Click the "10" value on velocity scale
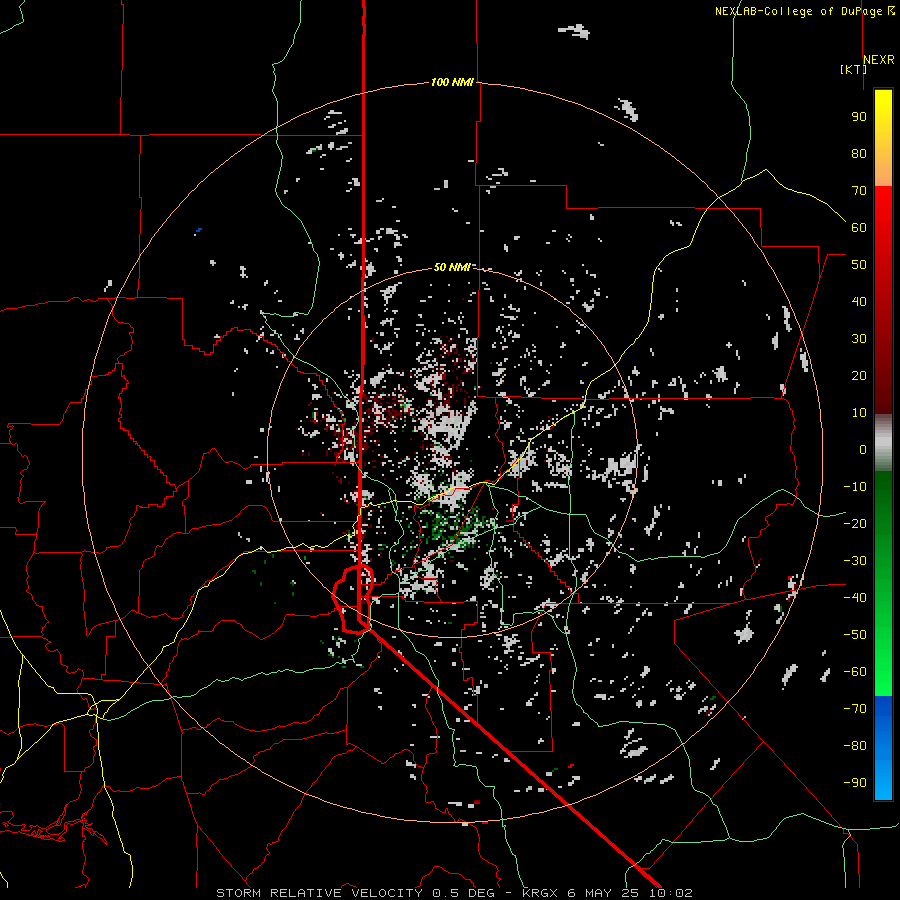The image size is (900, 900). 859,413
